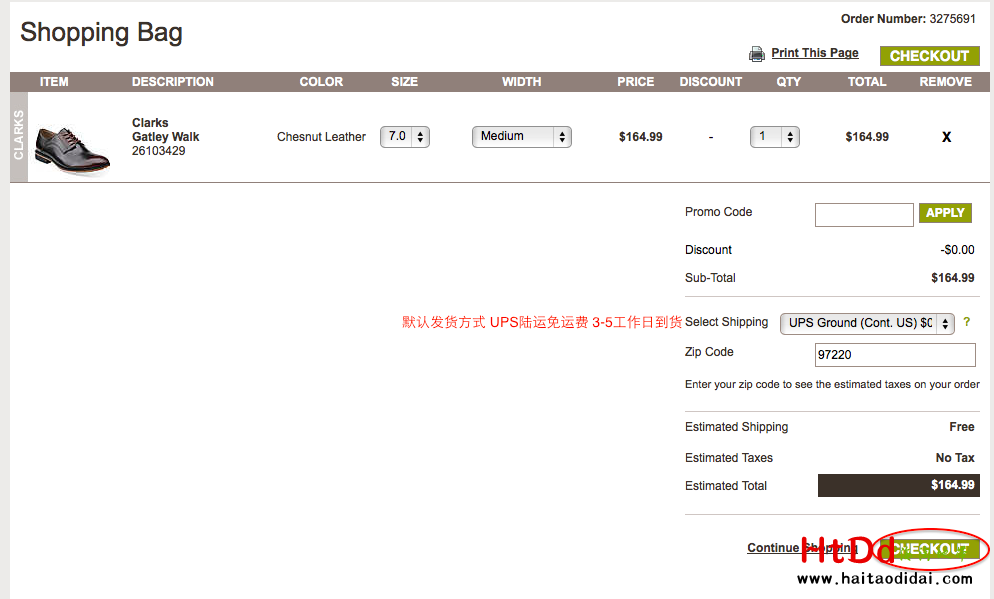994x599 pixels.
Task: Open the UPS Ground shipping dropdown
Action: (x=867, y=323)
